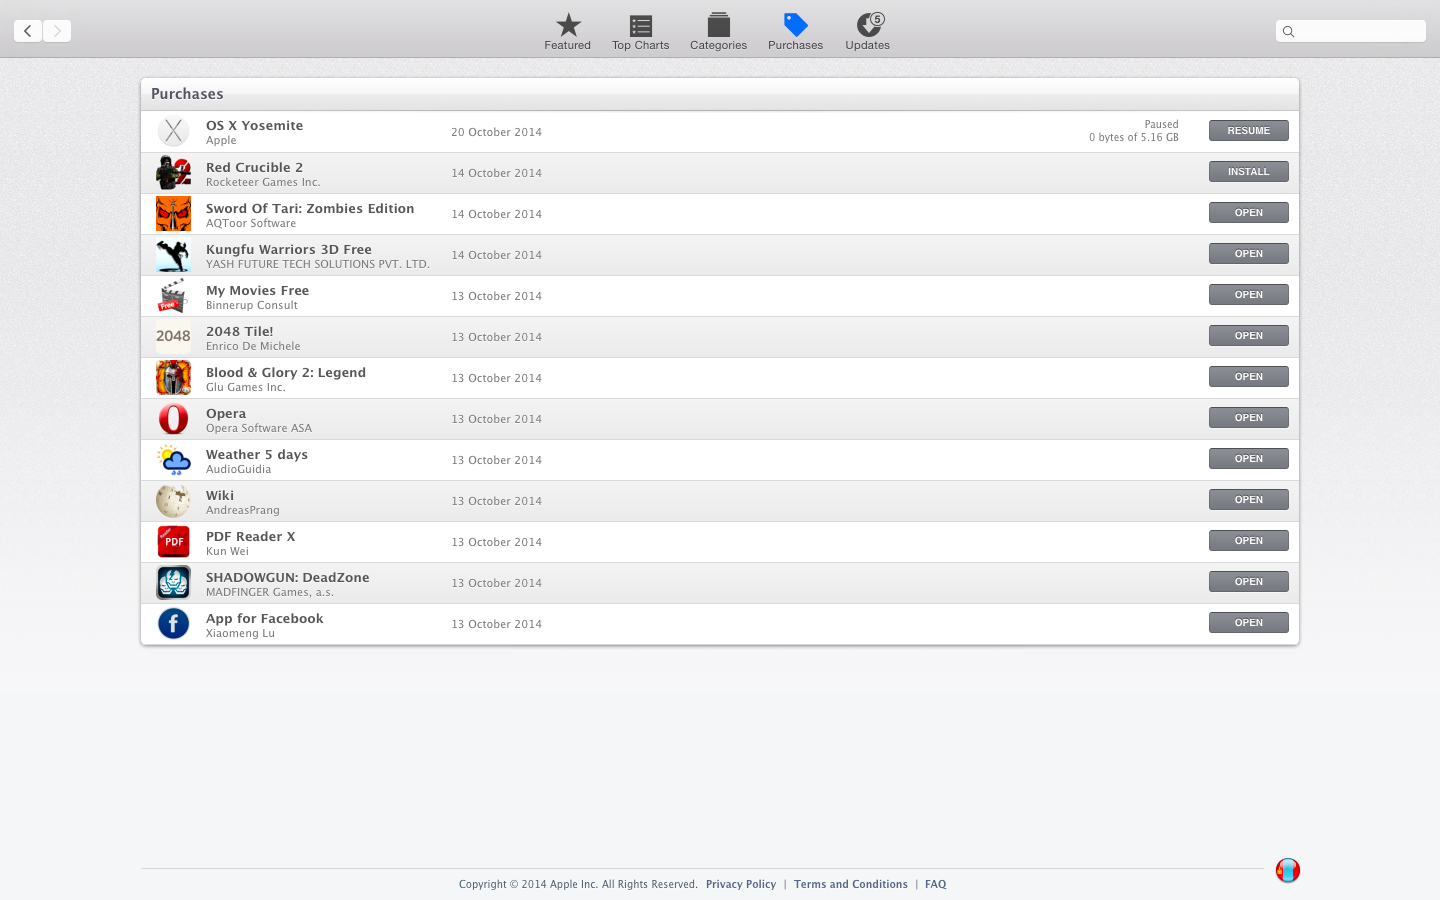
Task: Open the Updates tab
Action: point(868,31)
